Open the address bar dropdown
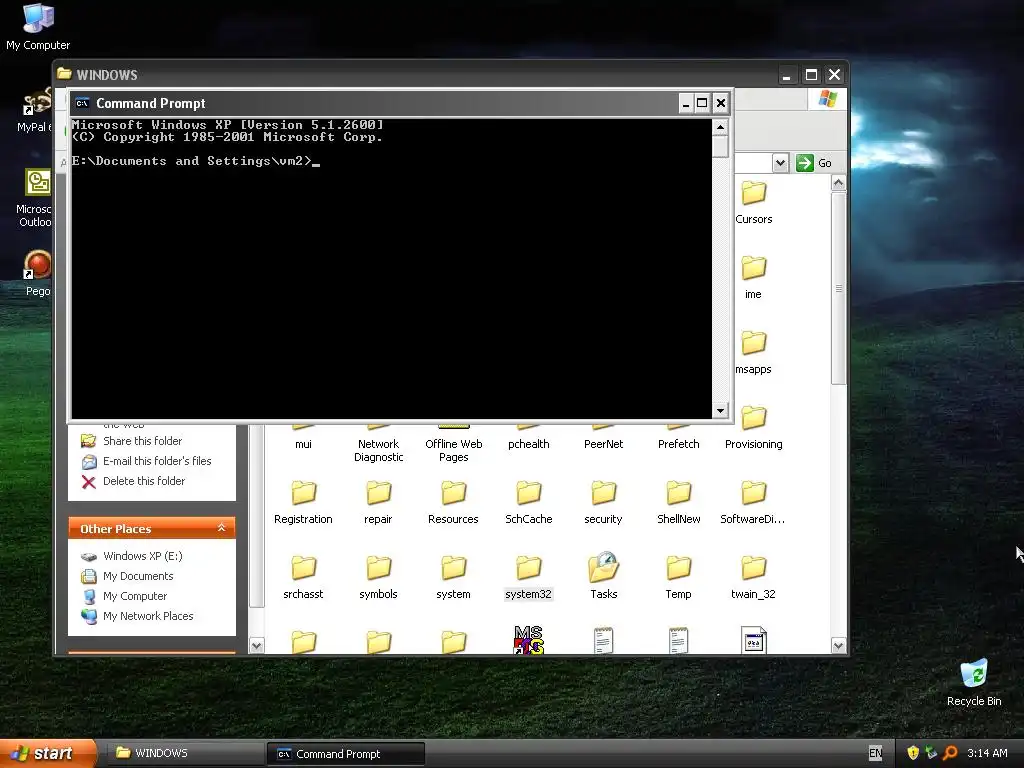Screen dimensions: 1024x768 point(780,163)
